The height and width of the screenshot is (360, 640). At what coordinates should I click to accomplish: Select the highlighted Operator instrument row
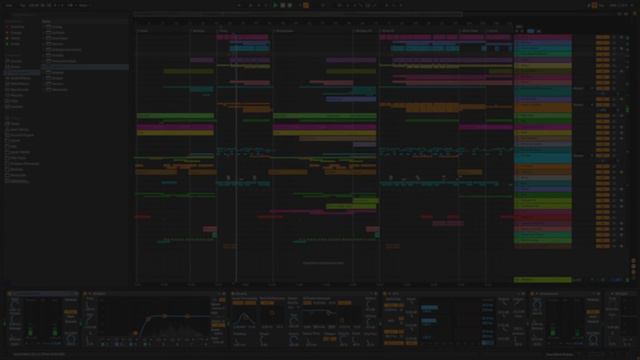85,67
